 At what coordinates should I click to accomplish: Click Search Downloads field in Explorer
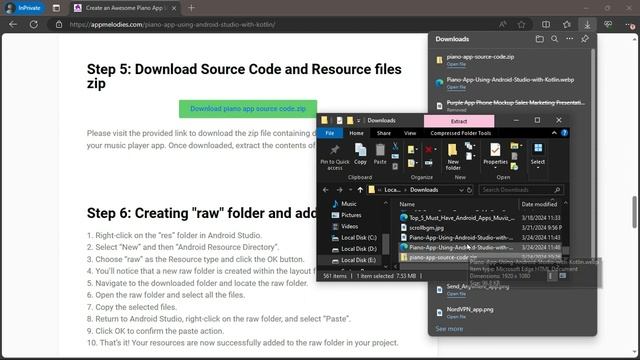[522, 190]
